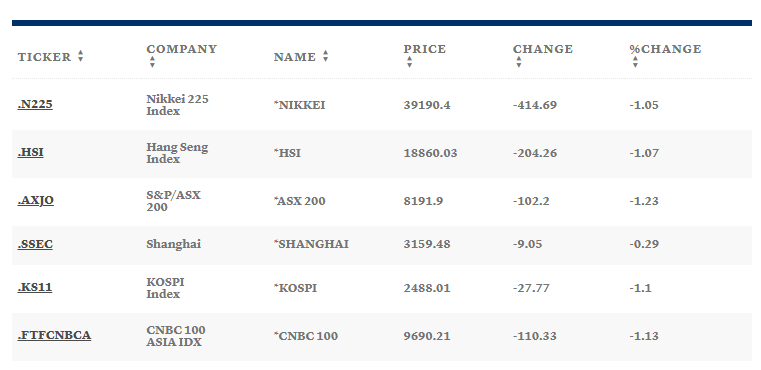This screenshot has width=761, height=370.
Task: Click the Company column sort arrows
Action: click(152, 62)
